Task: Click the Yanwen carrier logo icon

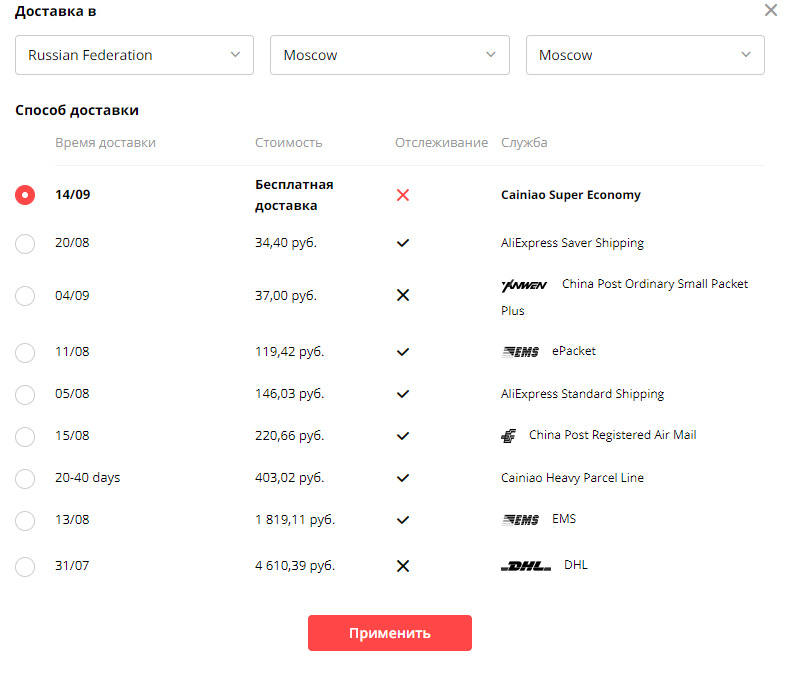Action: click(524, 285)
